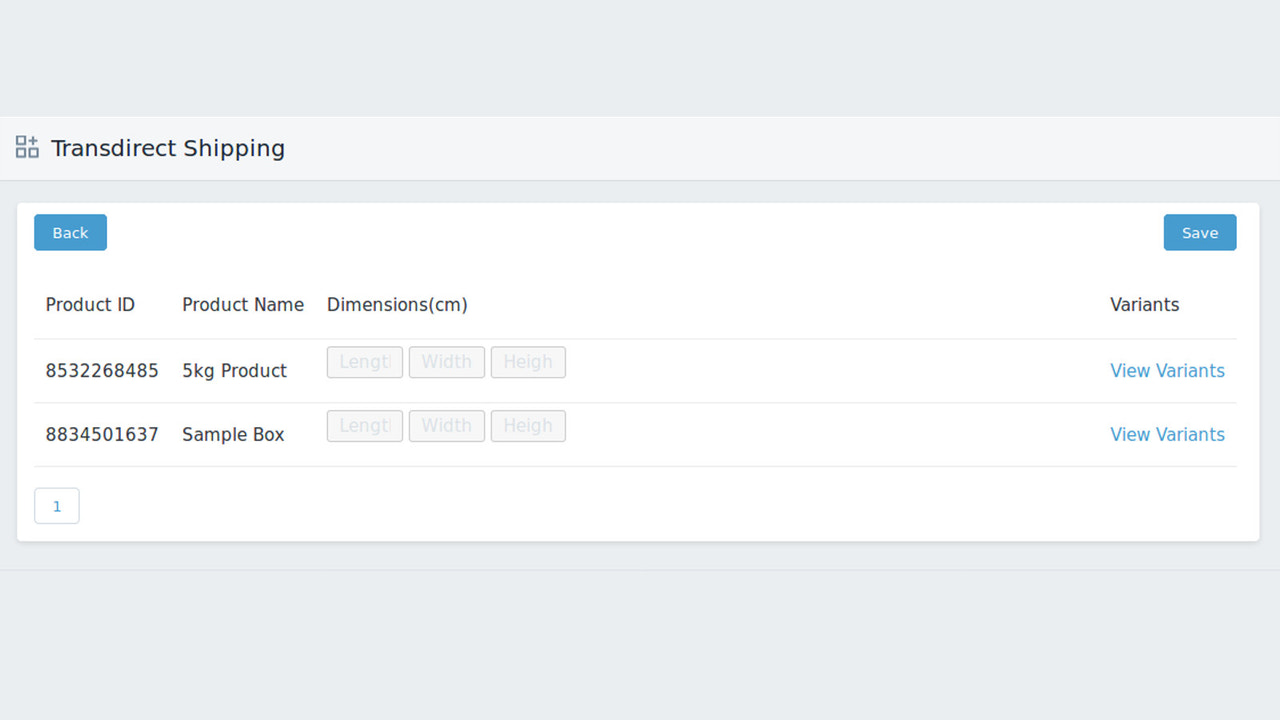1280x720 pixels.
Task: Click the Width field for Sample Box
Action: [x=446, y=425]
